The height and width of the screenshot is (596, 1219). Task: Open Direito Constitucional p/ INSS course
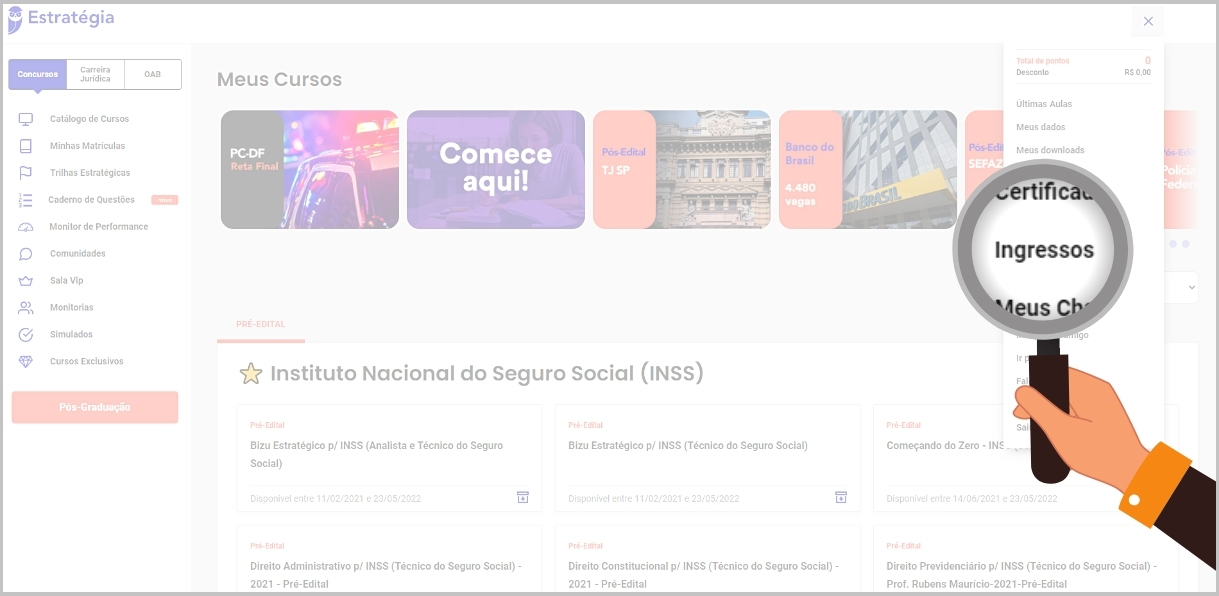pyautogui.click(x=707, y=560)
